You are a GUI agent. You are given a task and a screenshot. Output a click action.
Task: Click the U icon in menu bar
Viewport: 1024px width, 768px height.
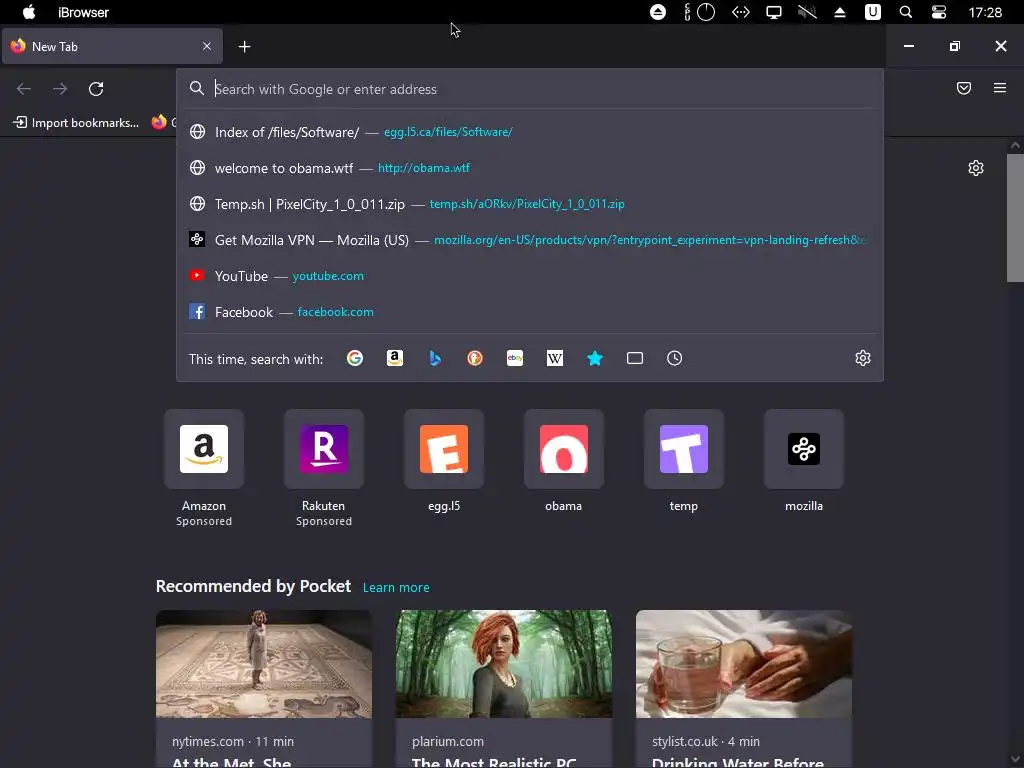pos(872,12)
